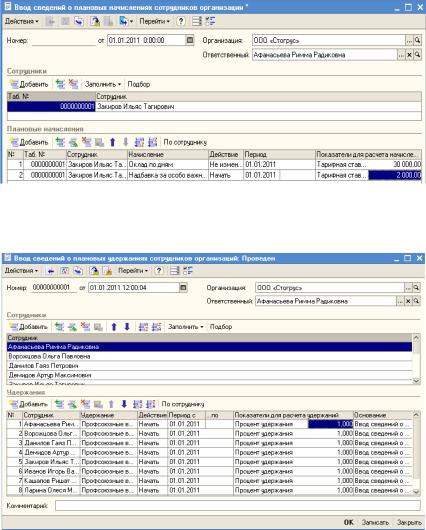Move row down in Удержания toolbar
426x530 pixels.
click(124, 404)
